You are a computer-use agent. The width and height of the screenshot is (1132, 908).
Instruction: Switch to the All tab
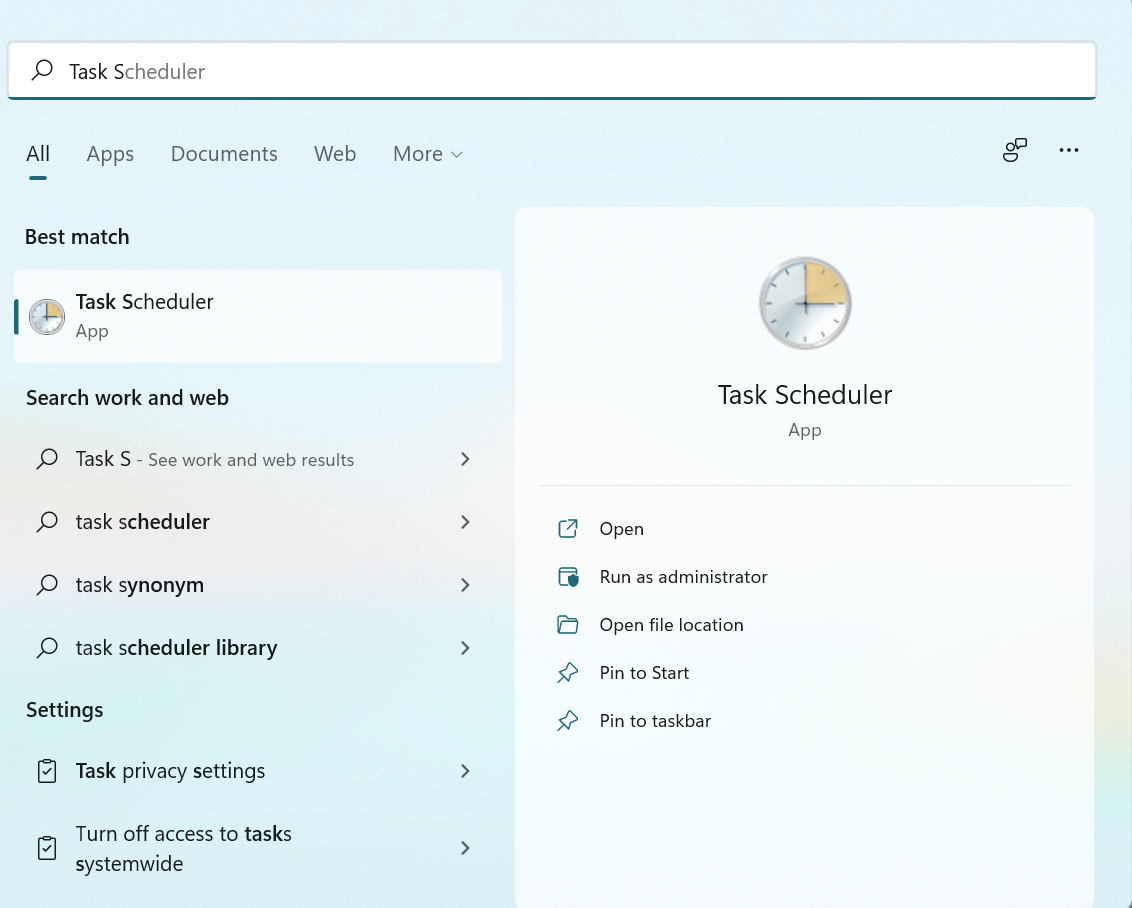38,154
